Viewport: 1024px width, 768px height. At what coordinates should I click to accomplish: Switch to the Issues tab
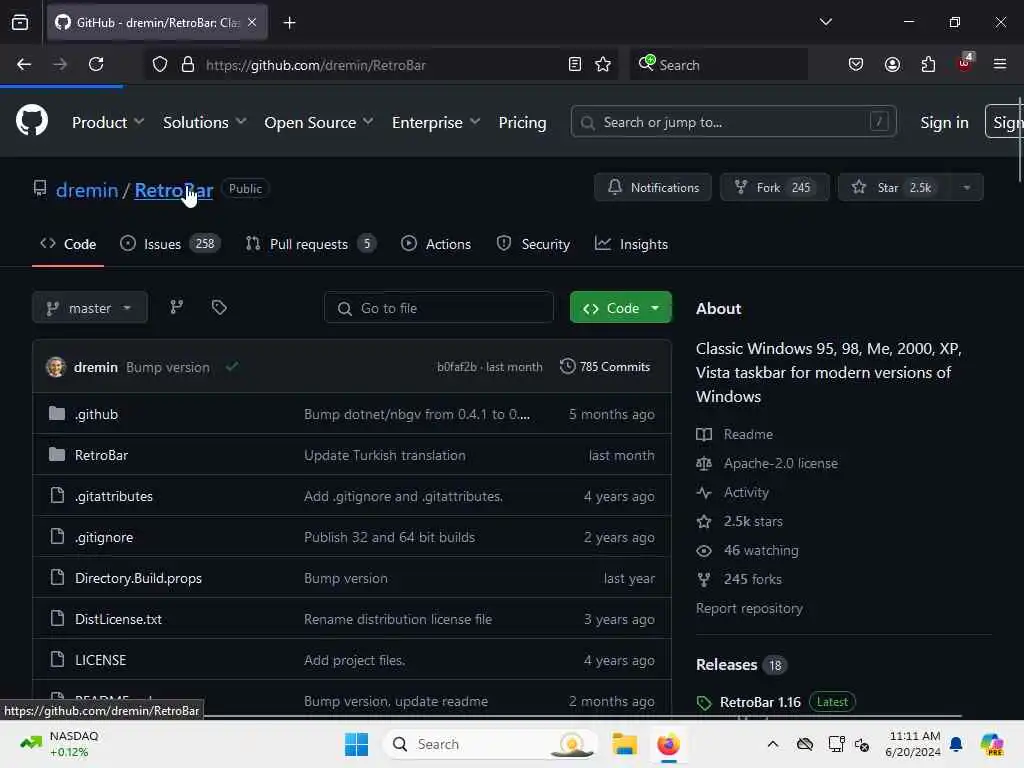tap(170, 244)
